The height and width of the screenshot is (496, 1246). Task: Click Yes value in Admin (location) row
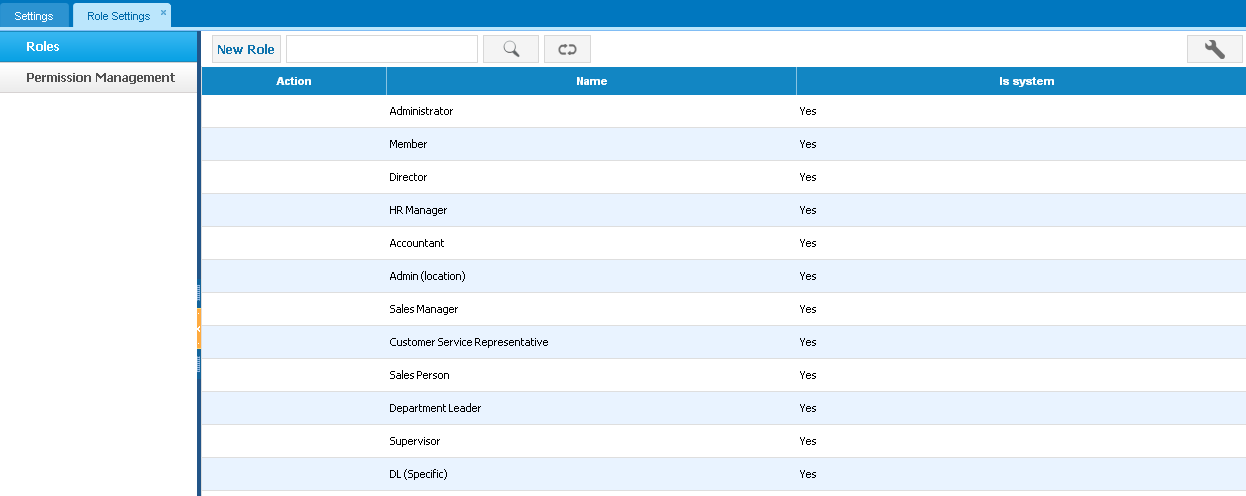[808, 276]
